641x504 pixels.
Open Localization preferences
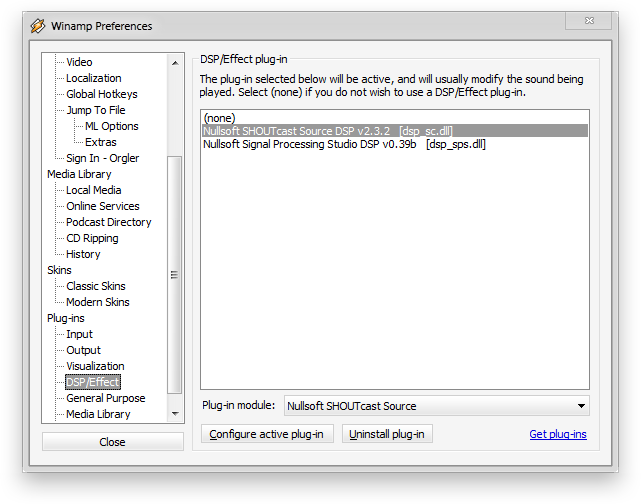click(94, 78)
